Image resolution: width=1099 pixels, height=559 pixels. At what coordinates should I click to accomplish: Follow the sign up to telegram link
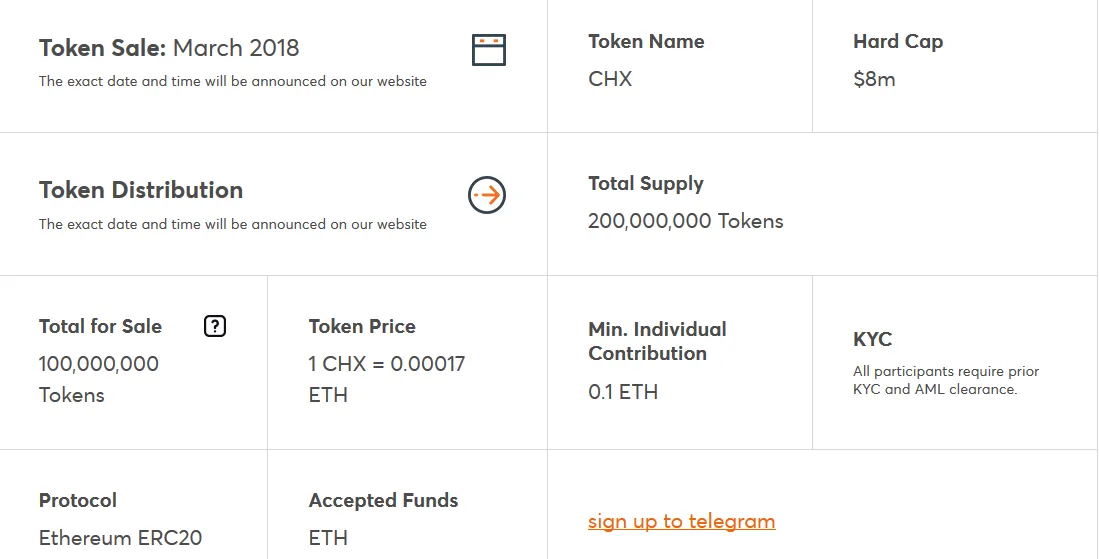[x=681, y=521]
